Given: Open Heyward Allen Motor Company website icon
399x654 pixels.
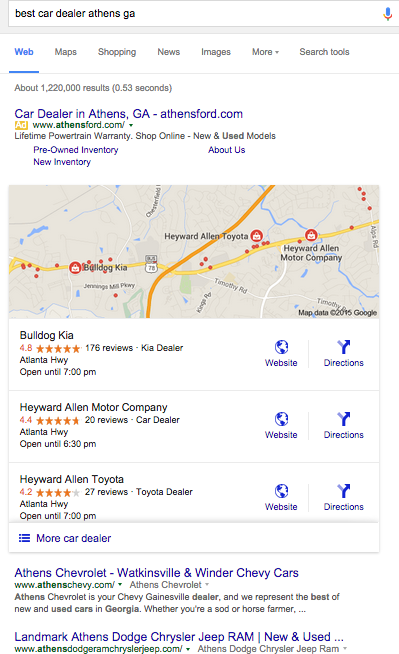Looking at the screenshot, I should click(281, 419).
